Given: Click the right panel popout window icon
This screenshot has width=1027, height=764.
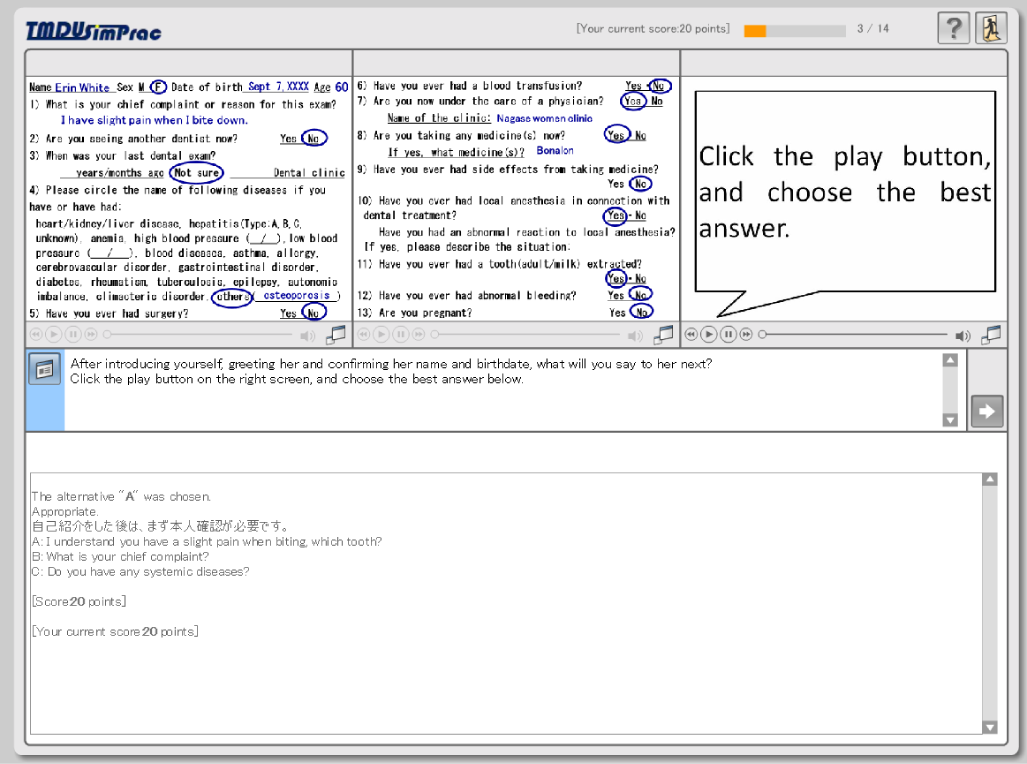Looking at the screenshot, I should point(991,335).
